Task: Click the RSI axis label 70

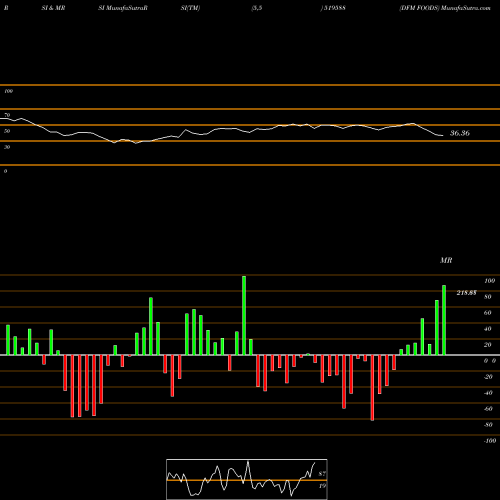Action: 7,115
